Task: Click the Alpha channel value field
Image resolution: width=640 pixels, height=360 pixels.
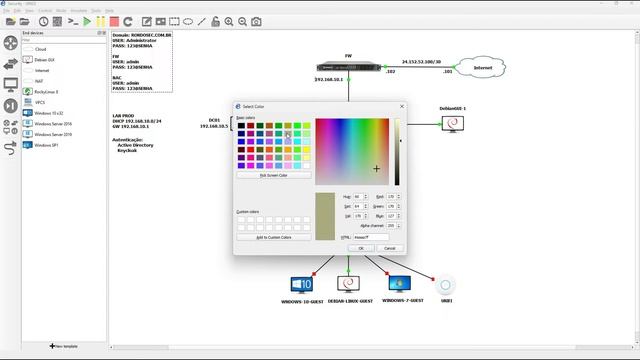Action: 391,226
